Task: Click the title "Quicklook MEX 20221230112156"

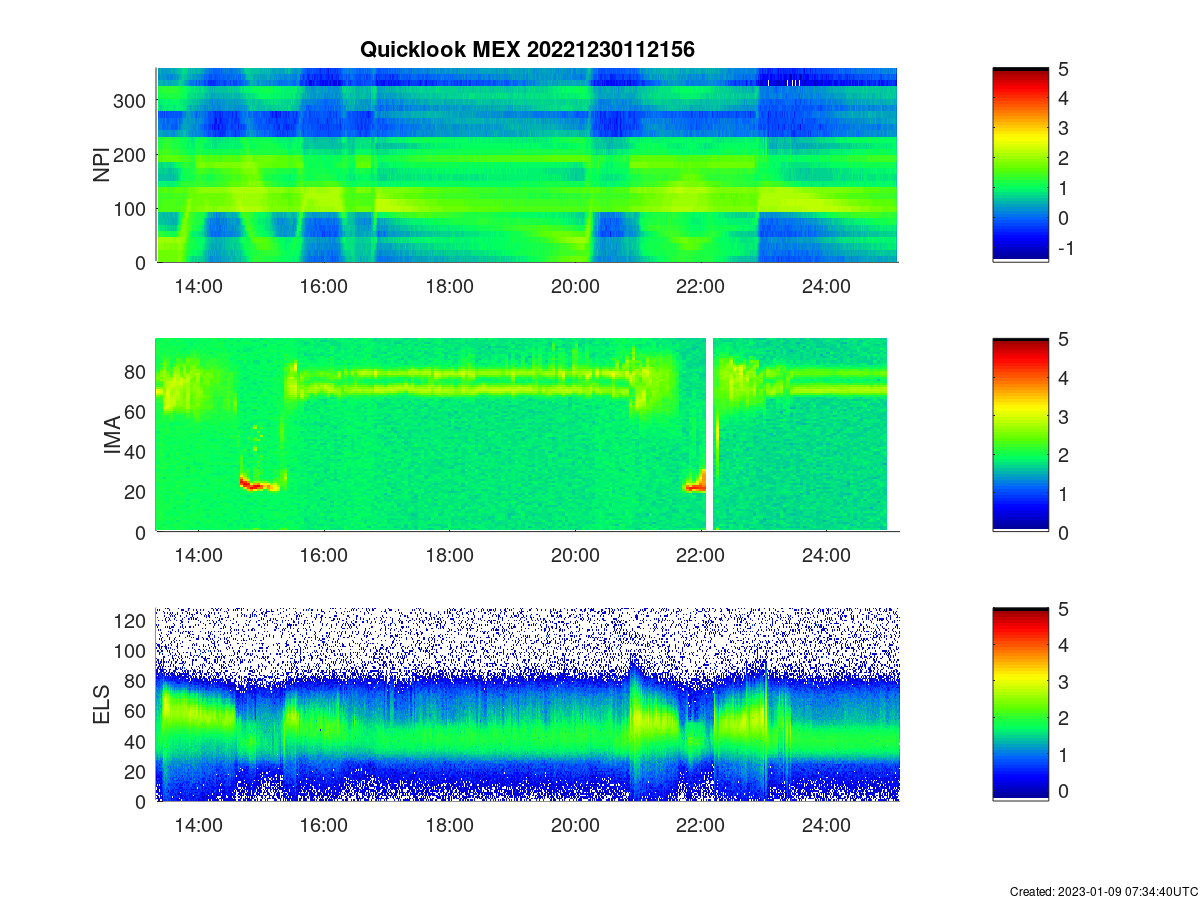Action: [x=527, y=49]
